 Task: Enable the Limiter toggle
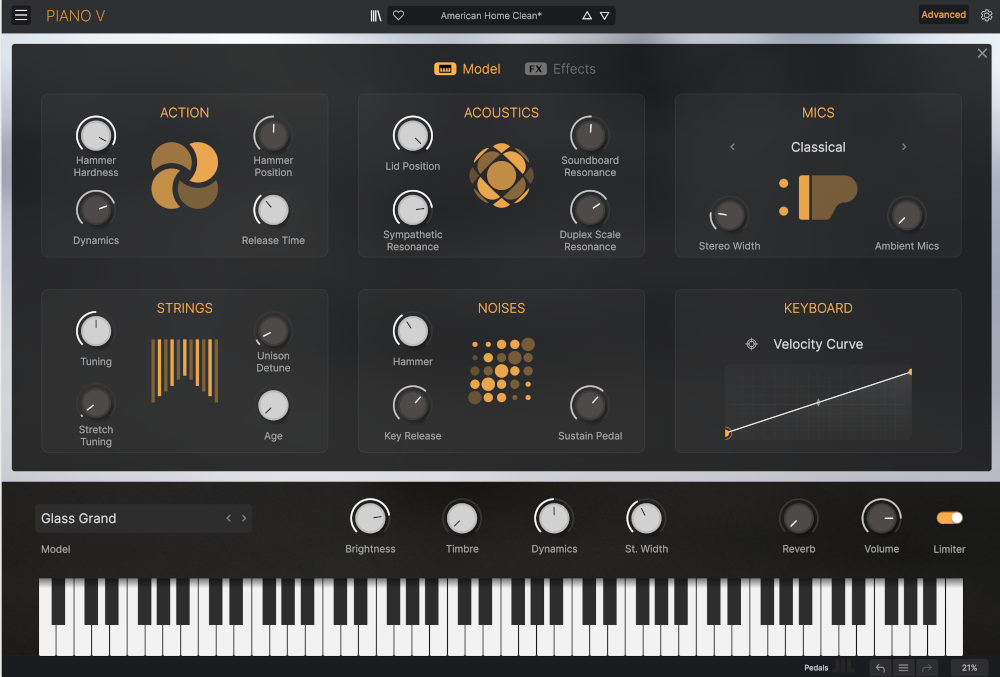(949, 519)
